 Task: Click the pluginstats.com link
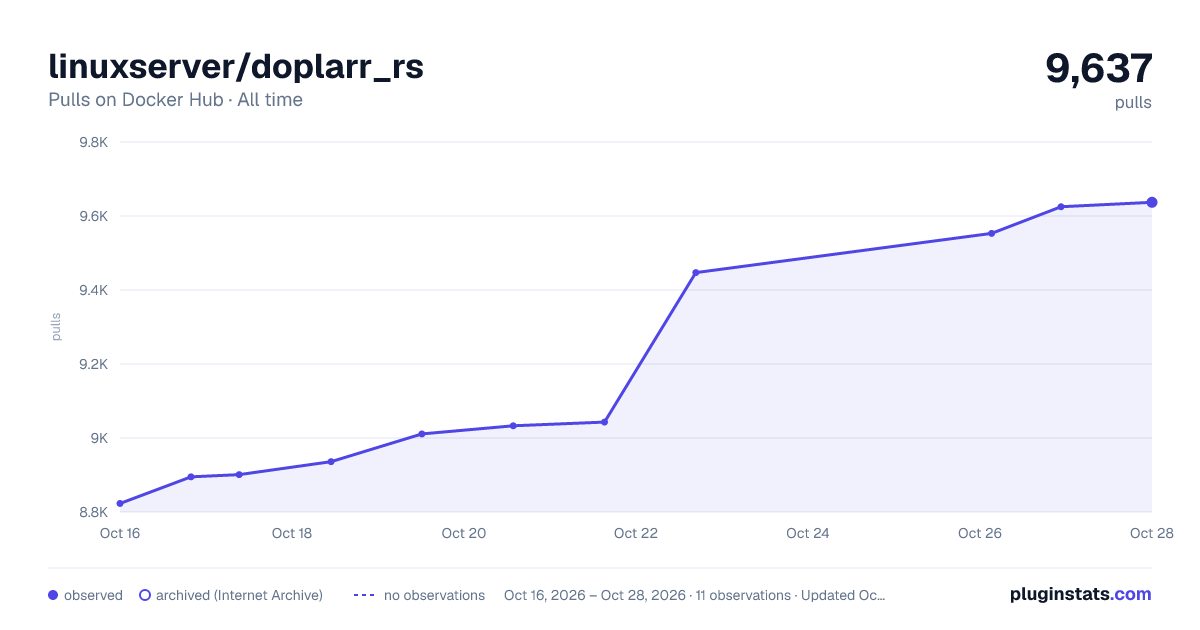point(1081,594)
